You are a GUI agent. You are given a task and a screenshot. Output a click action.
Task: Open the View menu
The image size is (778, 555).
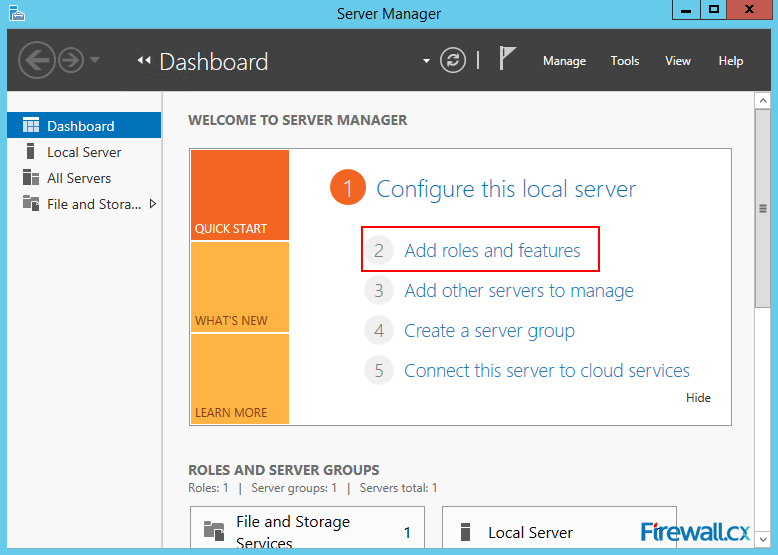tap(678, 61)
